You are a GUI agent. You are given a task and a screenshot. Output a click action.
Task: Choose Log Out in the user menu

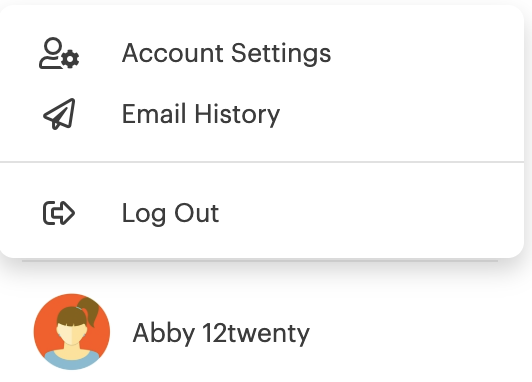[x=262, y=213]
